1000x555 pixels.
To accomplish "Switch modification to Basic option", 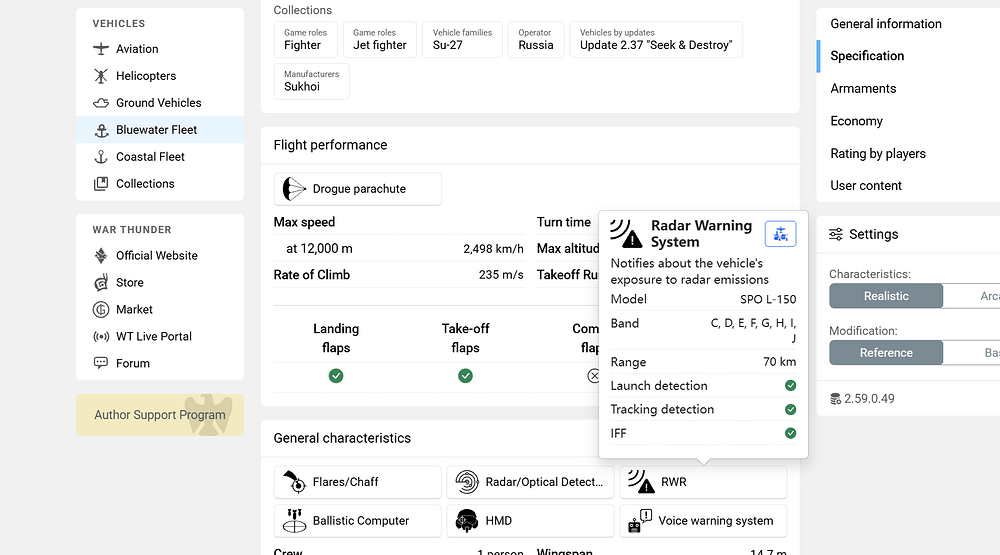I will click(x=971, y=353).
